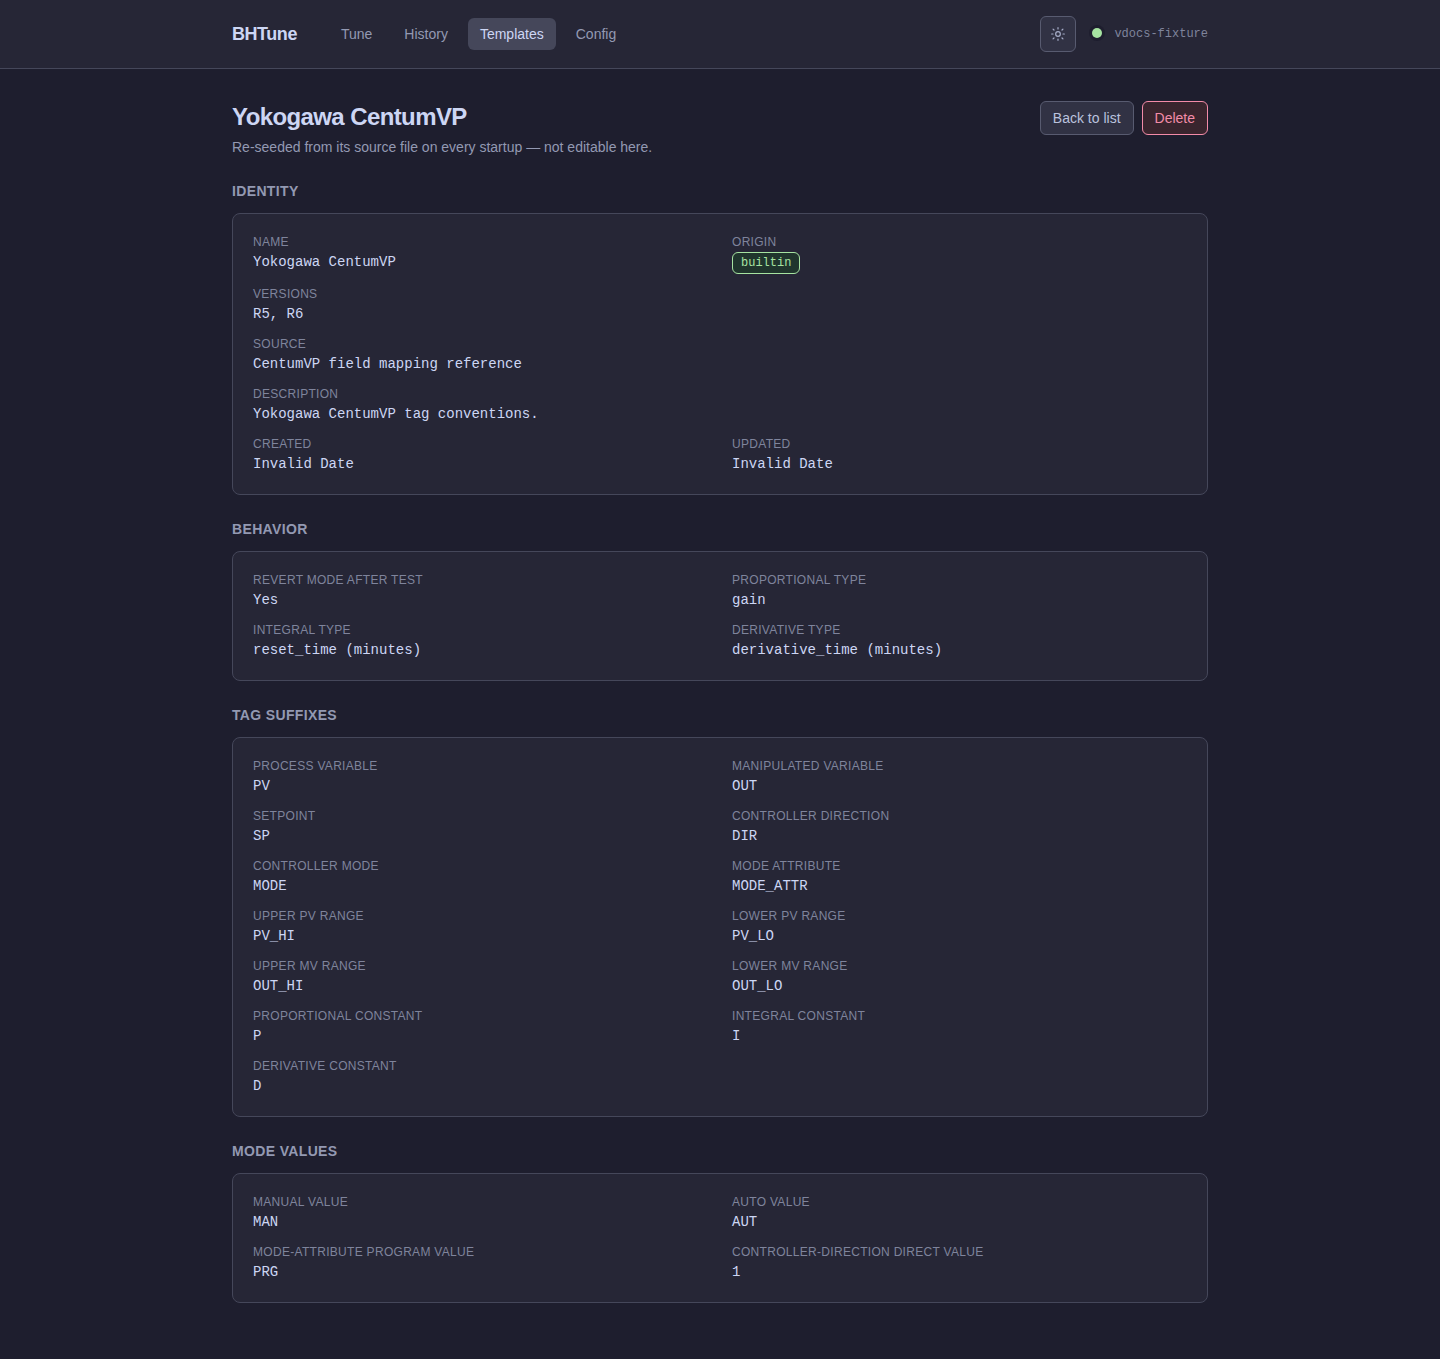Click the Updated Invalid Date value

pos(782,464)
